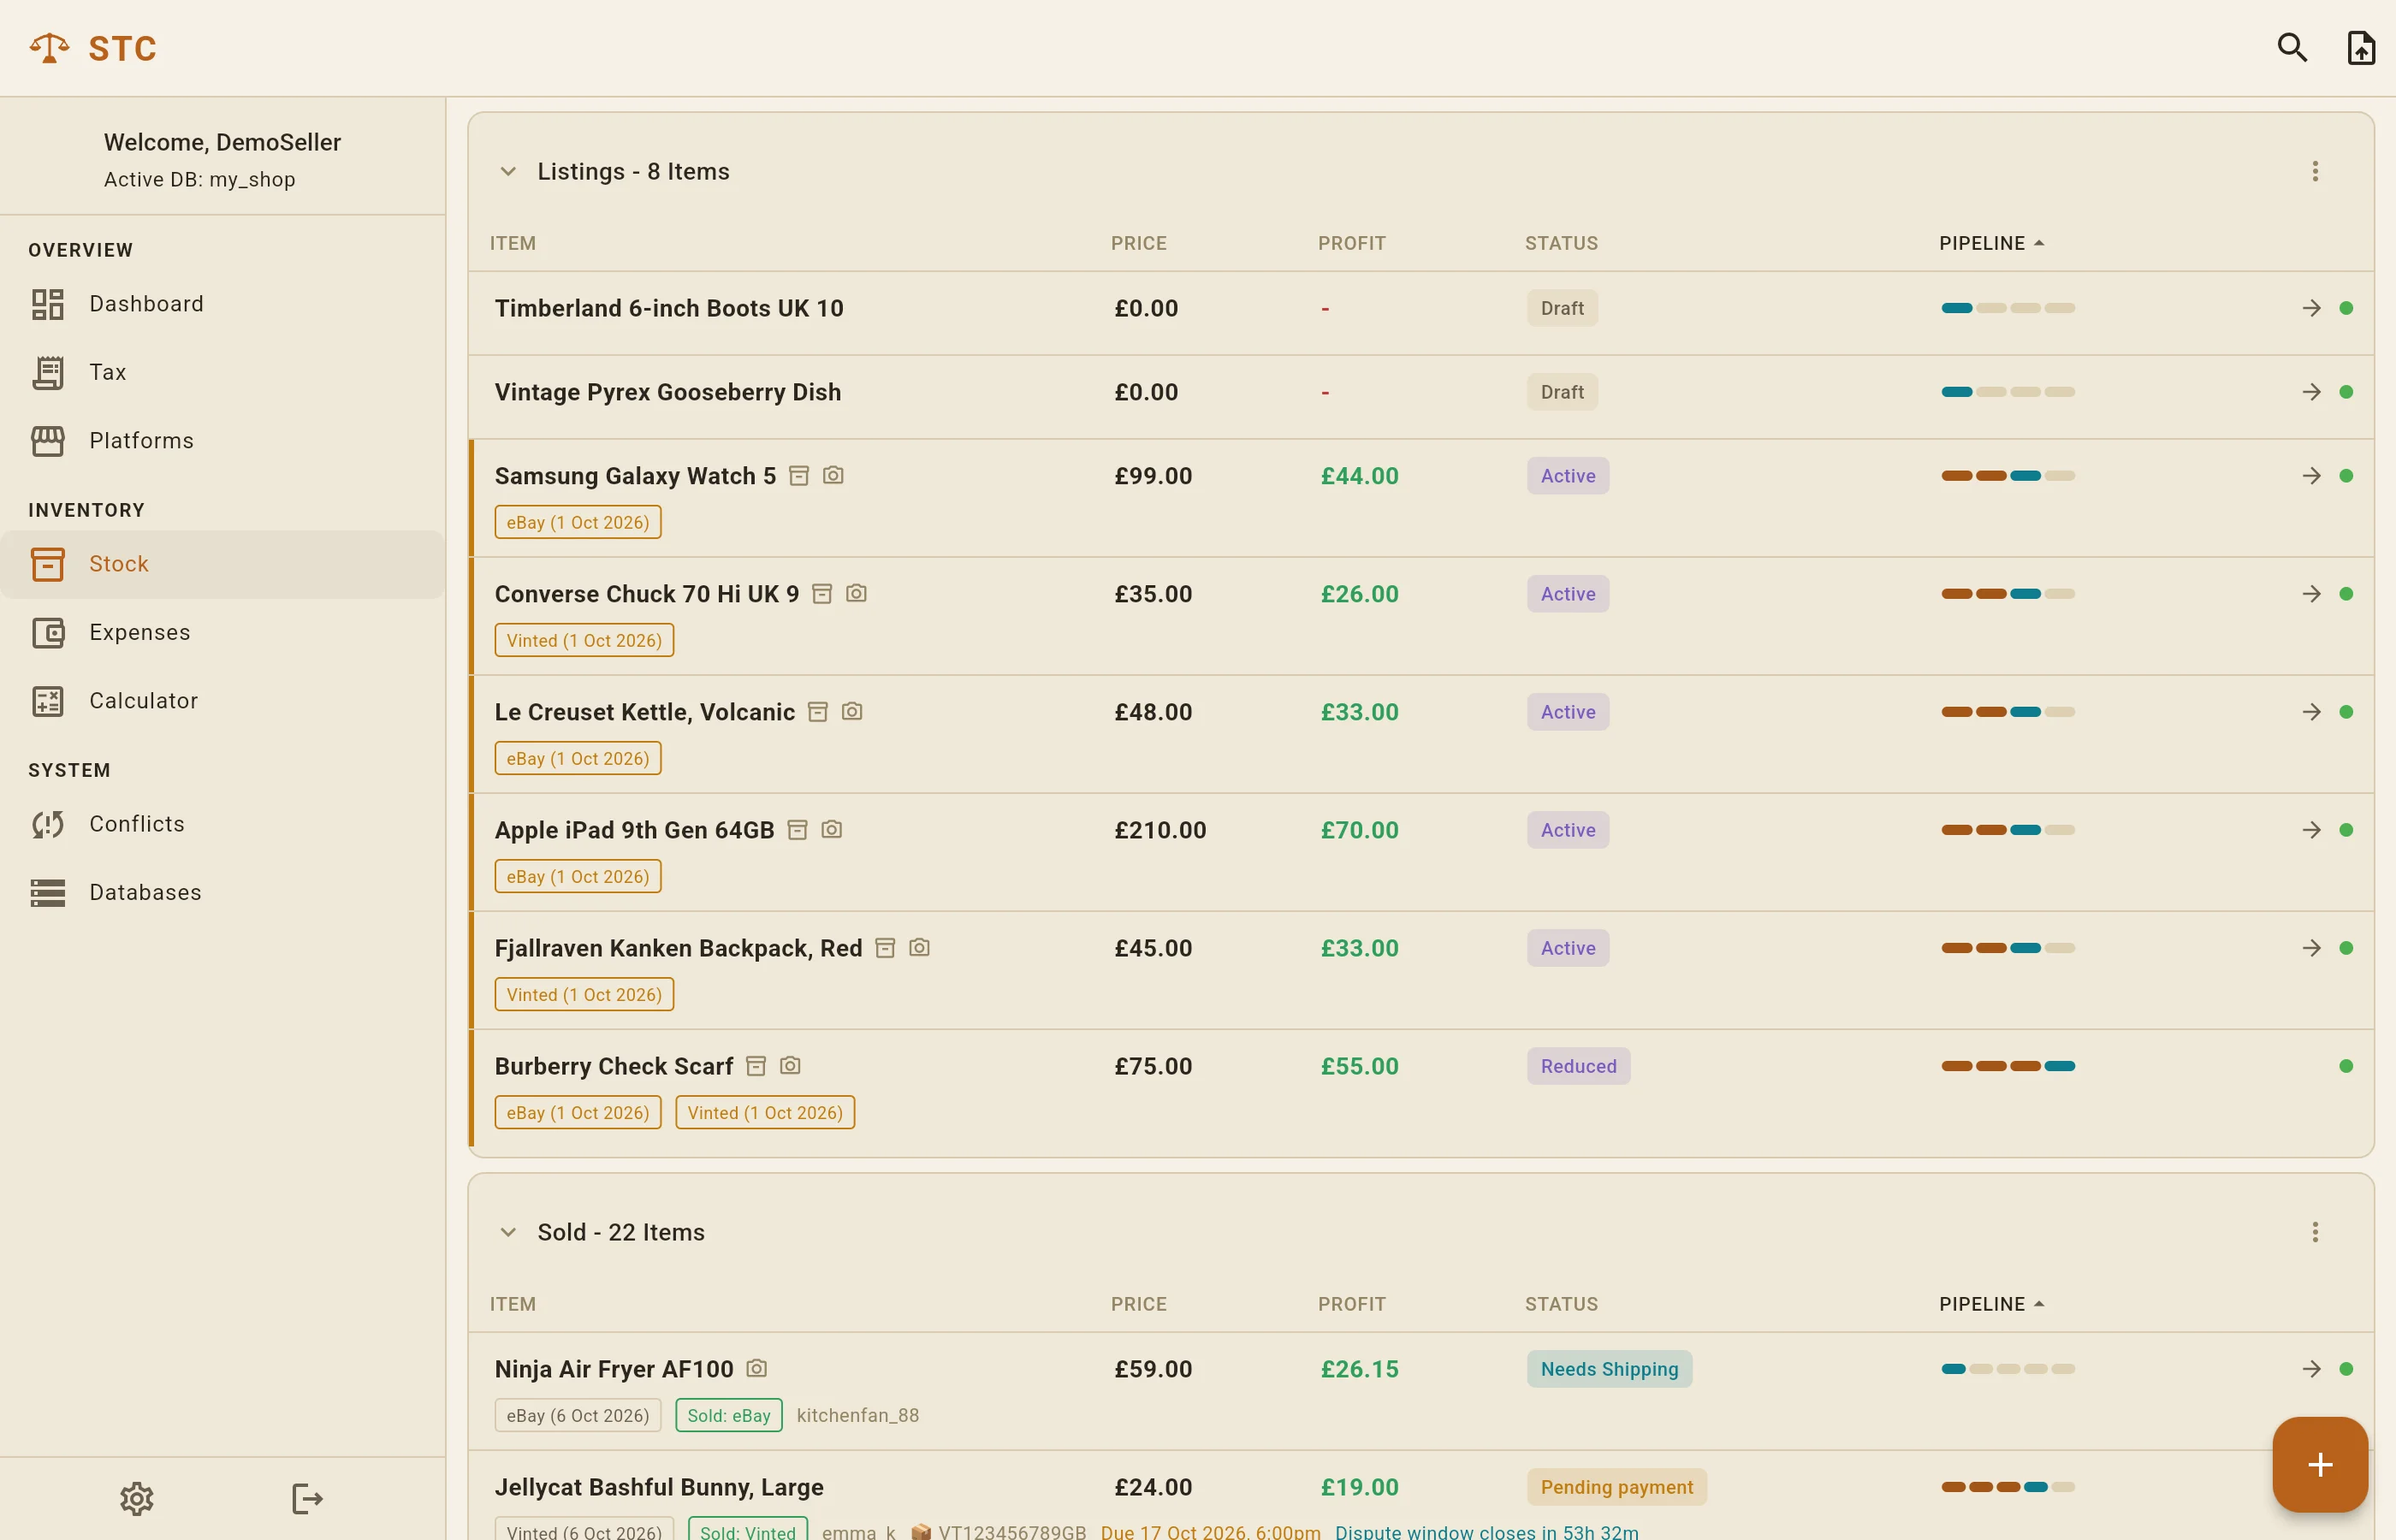This screenshot has height=1540, width=2396.
Task: Go to the Tax page
Action: (222, 372)
